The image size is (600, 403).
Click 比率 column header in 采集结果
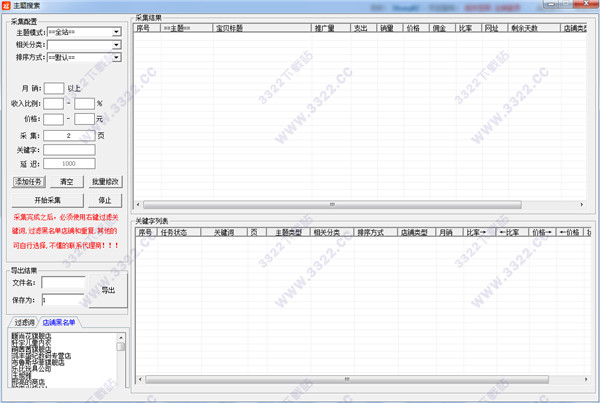pyautogui.click(x=468, y=28)
